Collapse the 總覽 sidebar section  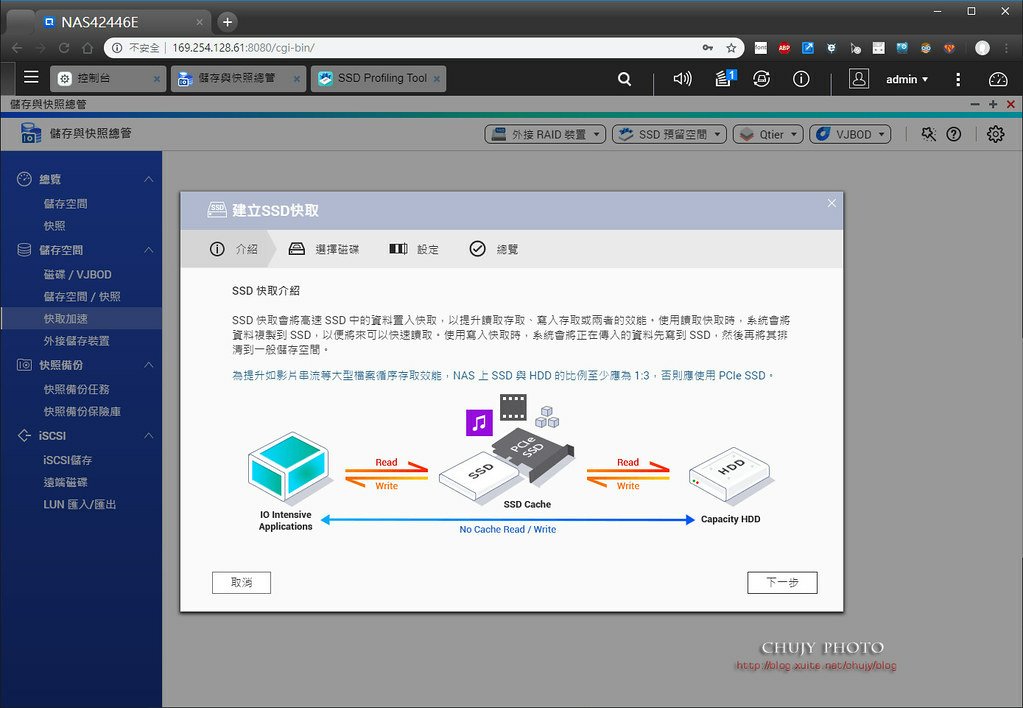(149, 179)
